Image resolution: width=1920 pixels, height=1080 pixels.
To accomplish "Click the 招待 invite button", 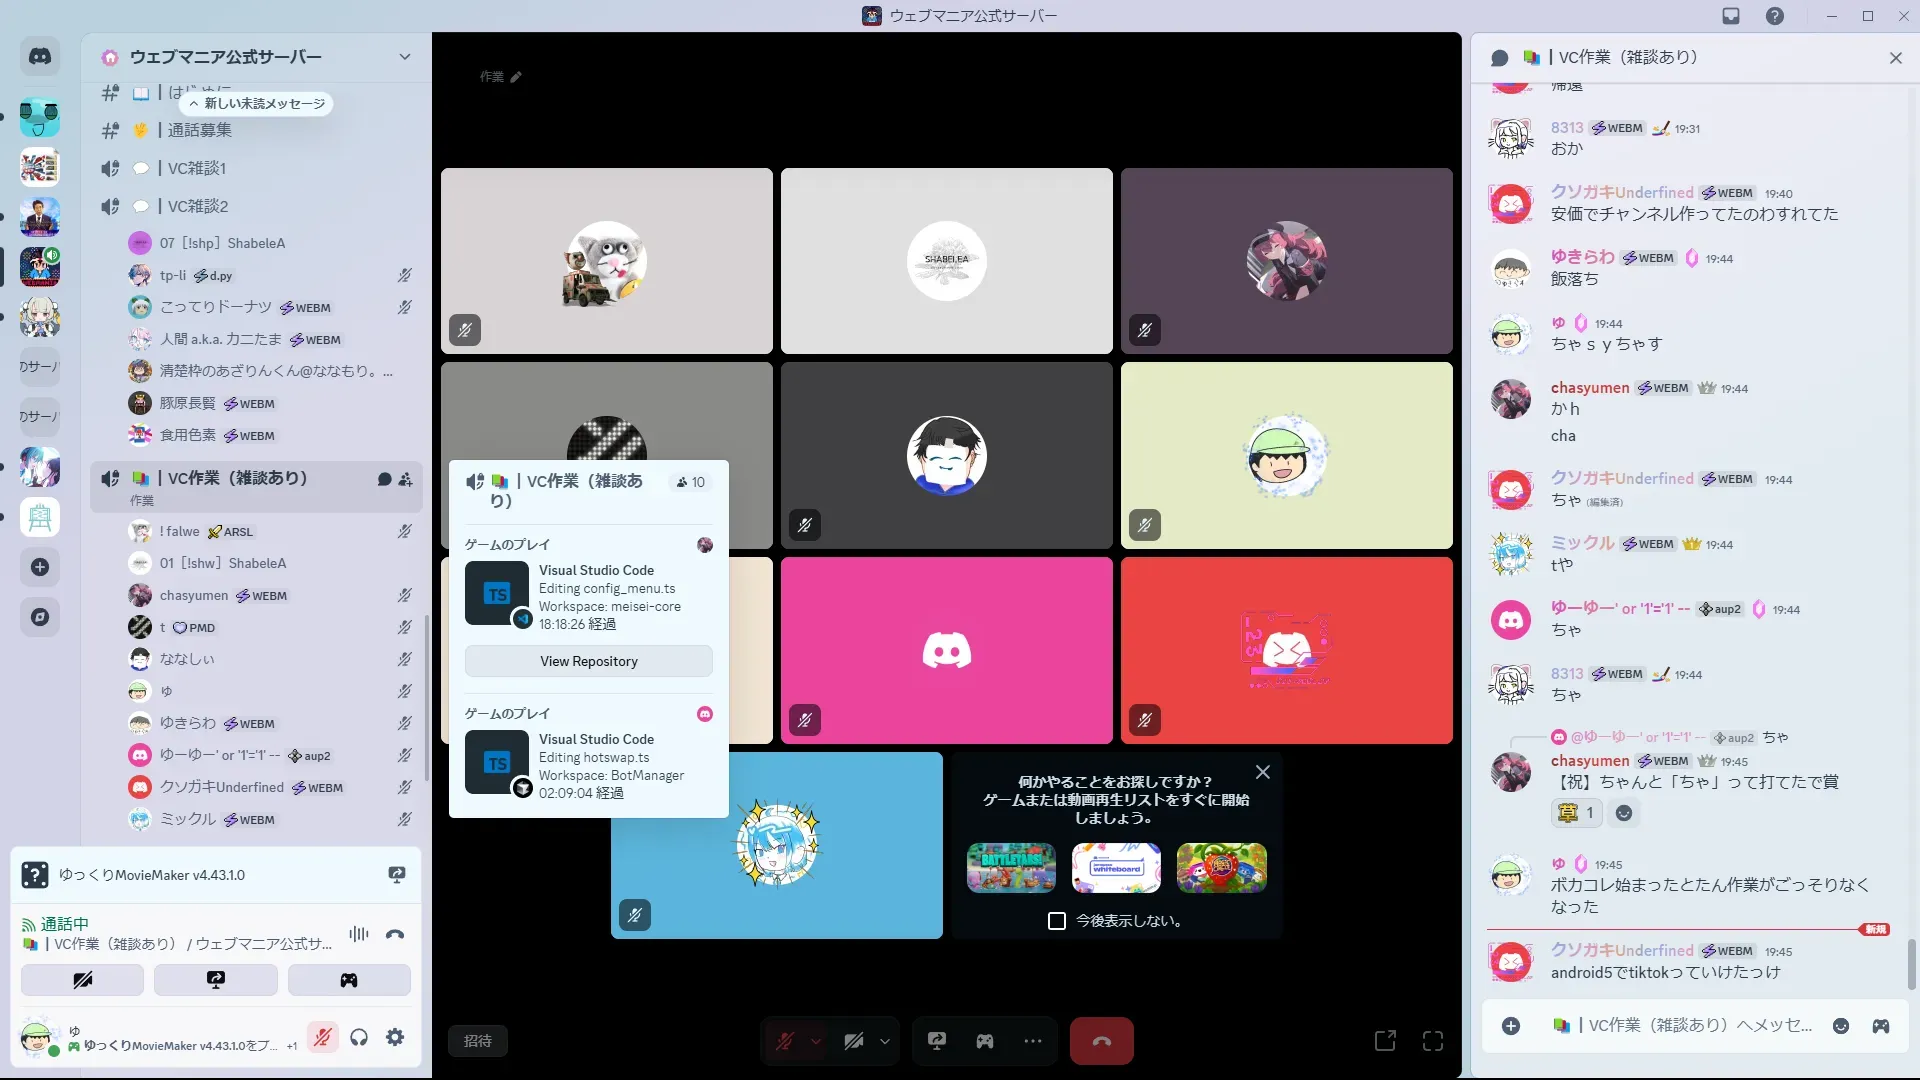I will pyautogui.click(x=478, y=1041).
